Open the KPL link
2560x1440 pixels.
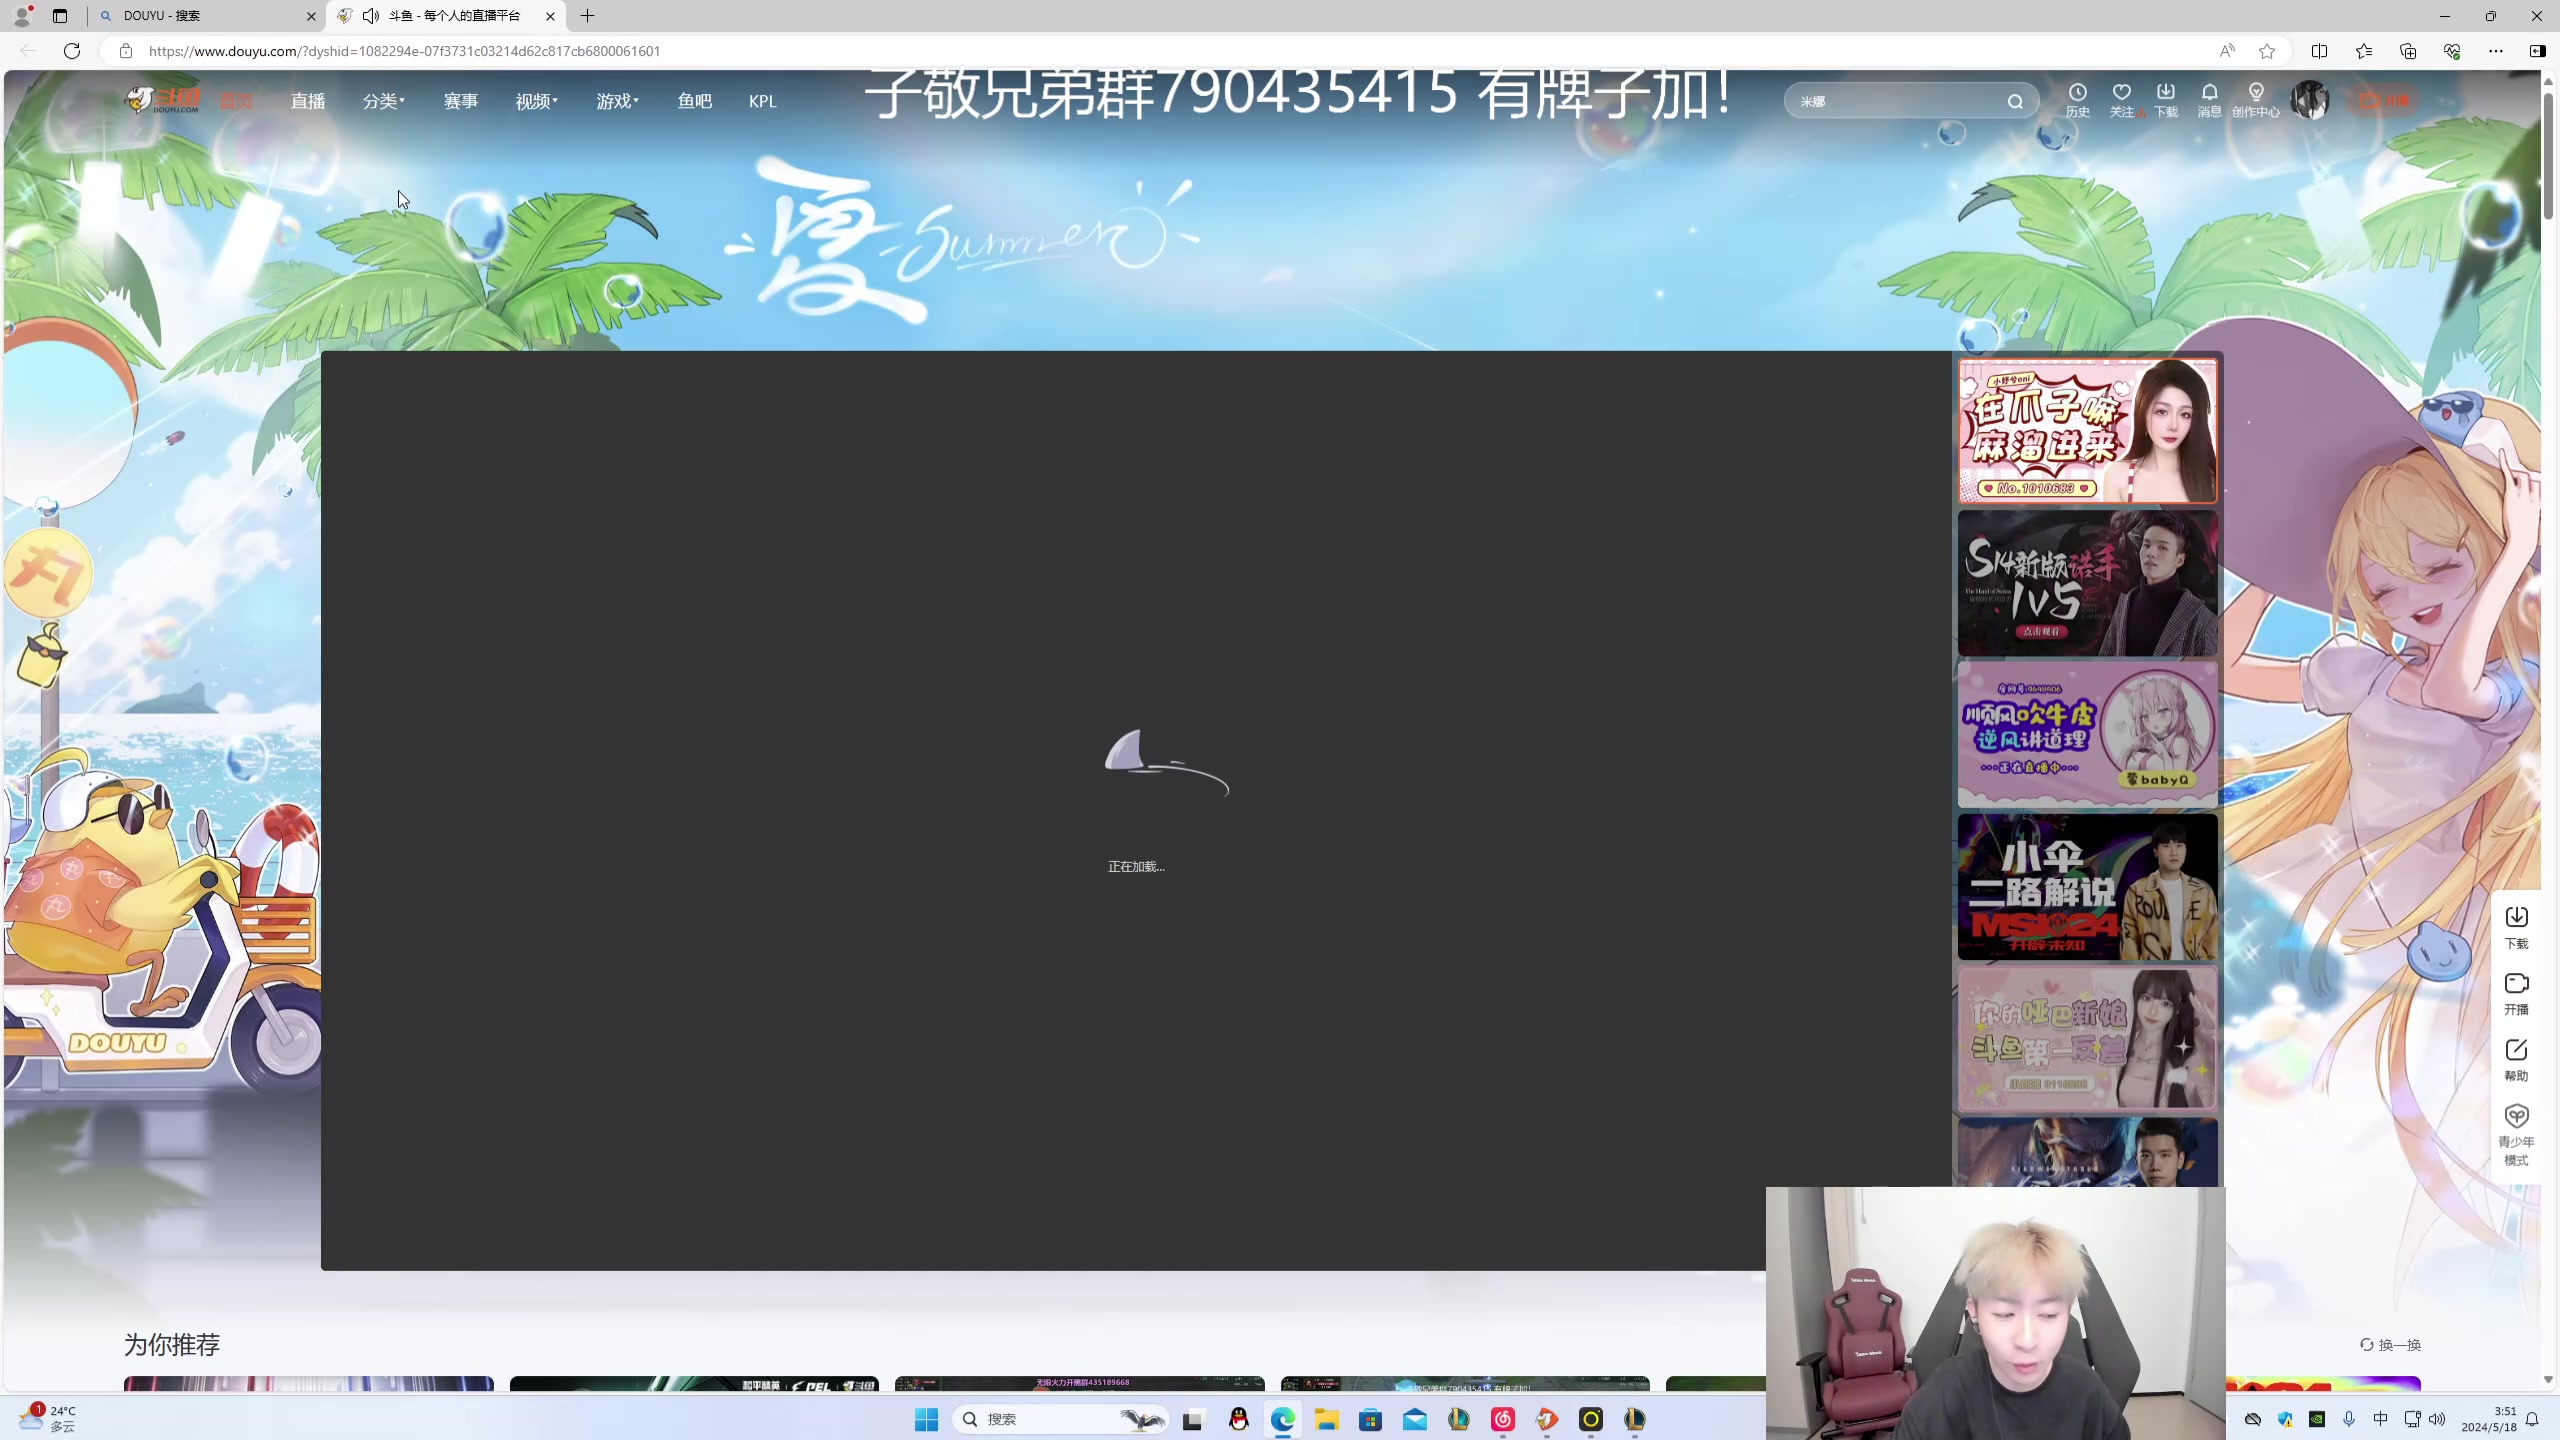(762, 101)
